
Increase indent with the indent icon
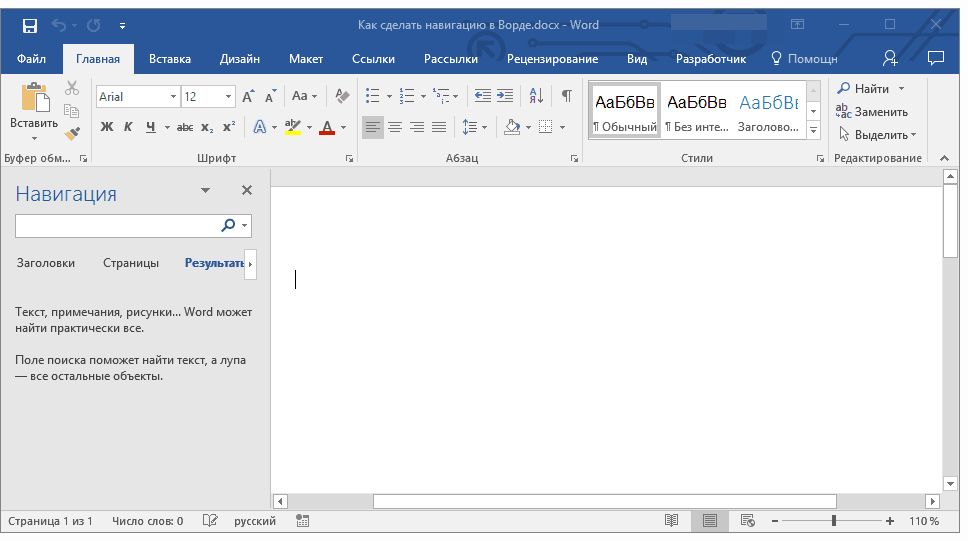505,97
